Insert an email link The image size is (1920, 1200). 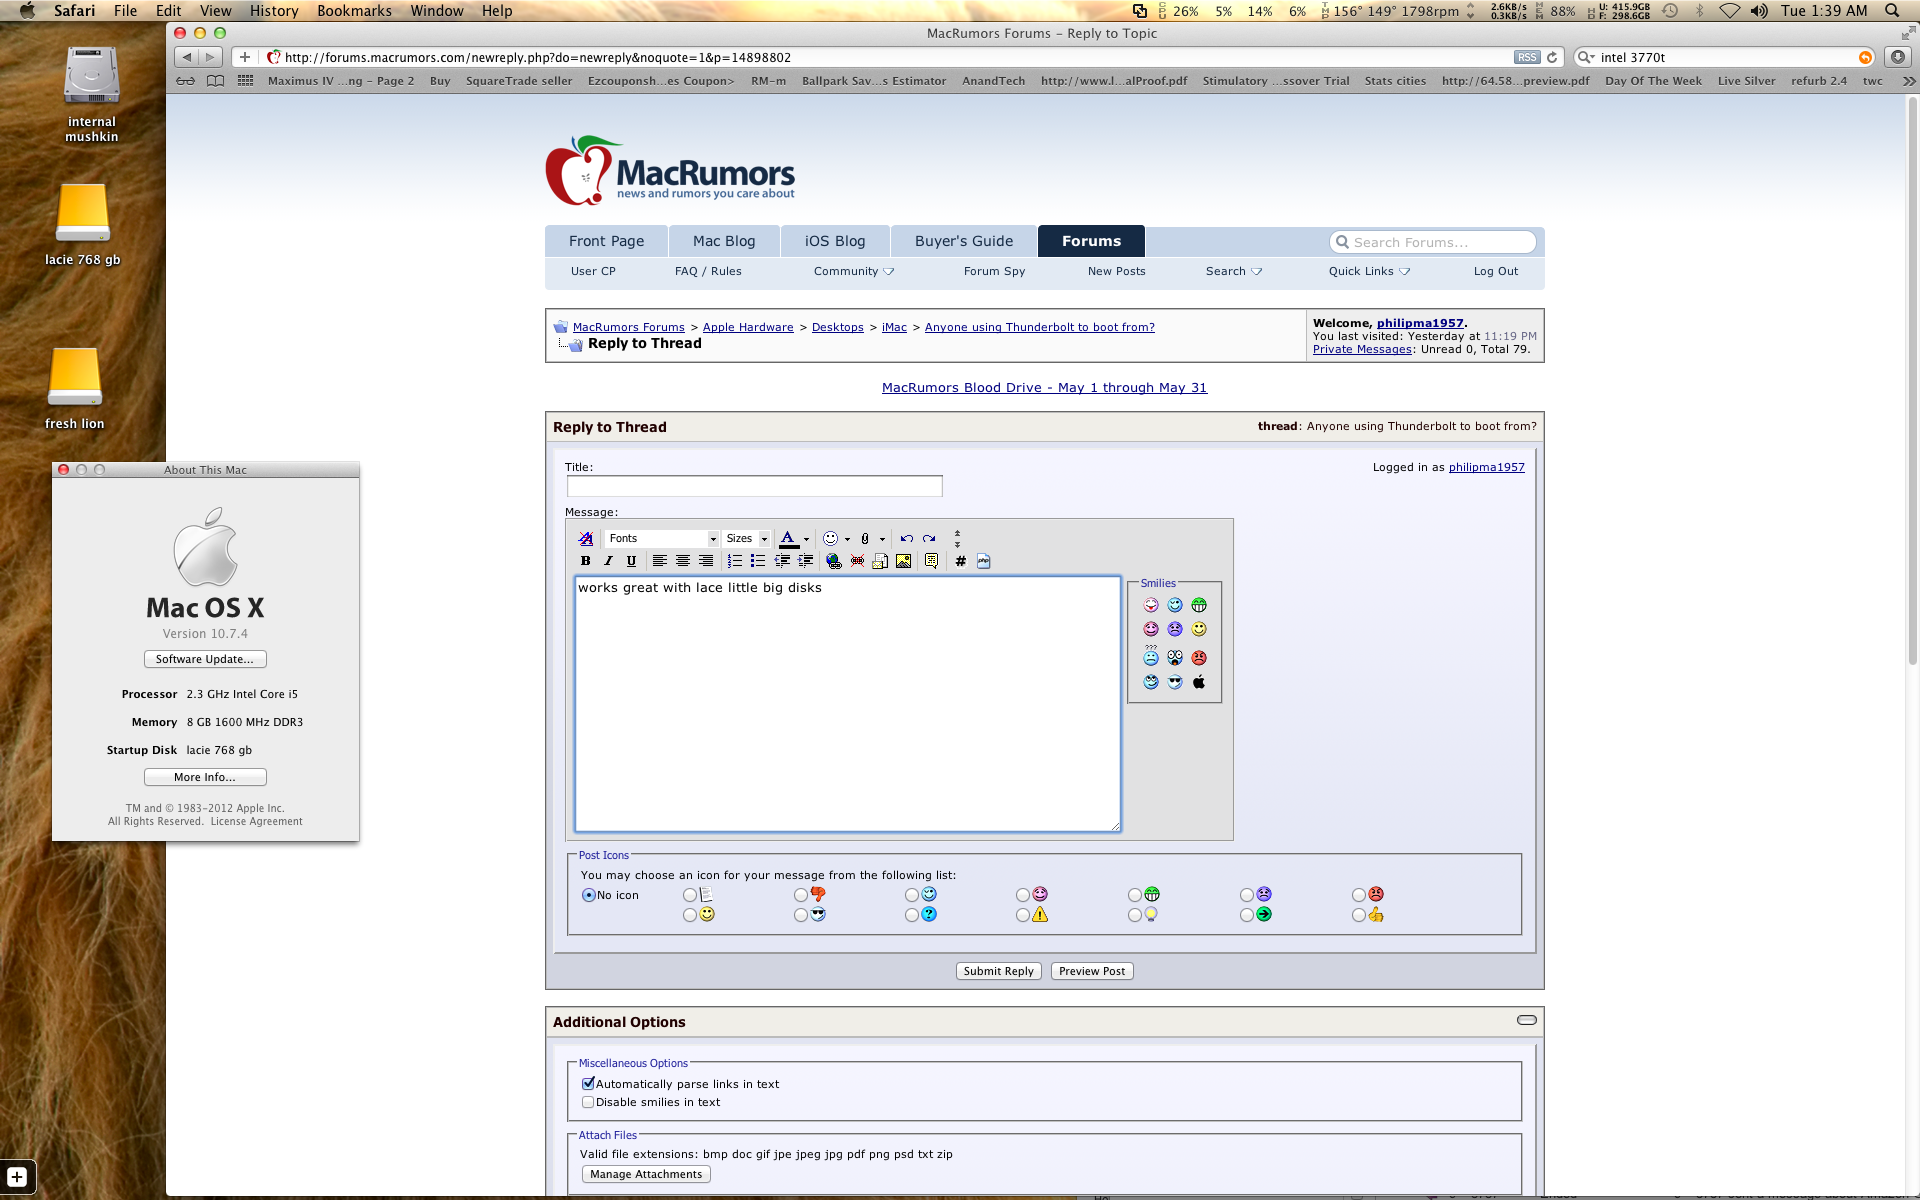coord(880,561)
